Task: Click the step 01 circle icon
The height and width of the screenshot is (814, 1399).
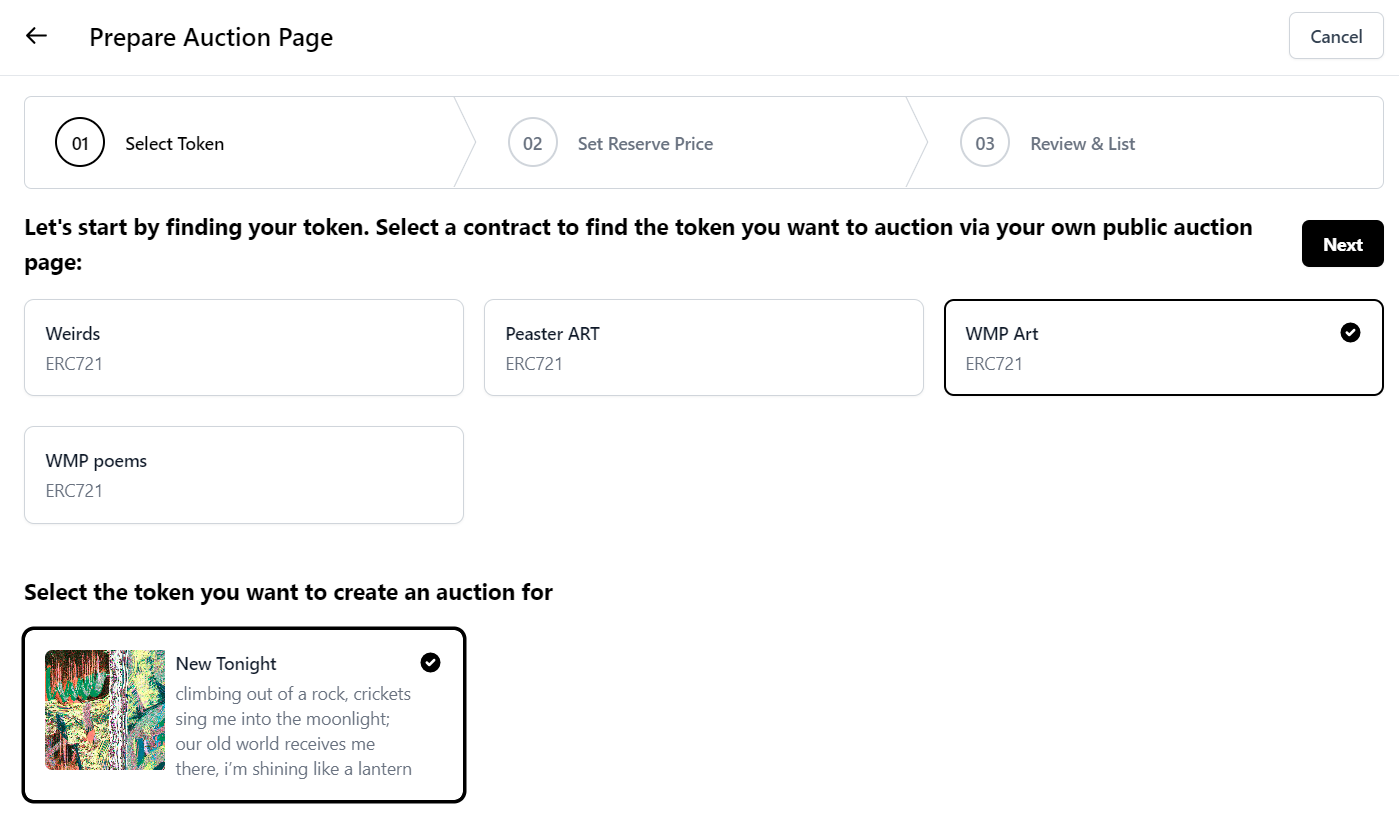Action: click(x=80, y=143)
